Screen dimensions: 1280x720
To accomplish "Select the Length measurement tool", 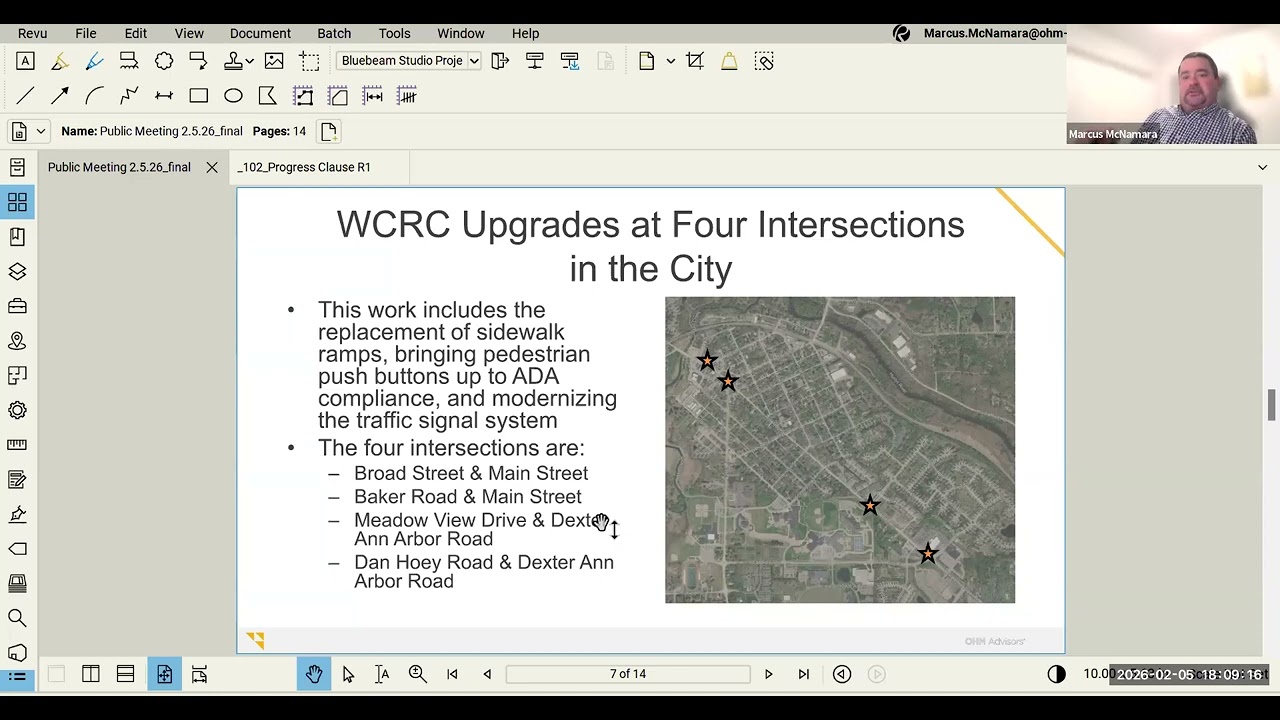I will coord(372,96).
